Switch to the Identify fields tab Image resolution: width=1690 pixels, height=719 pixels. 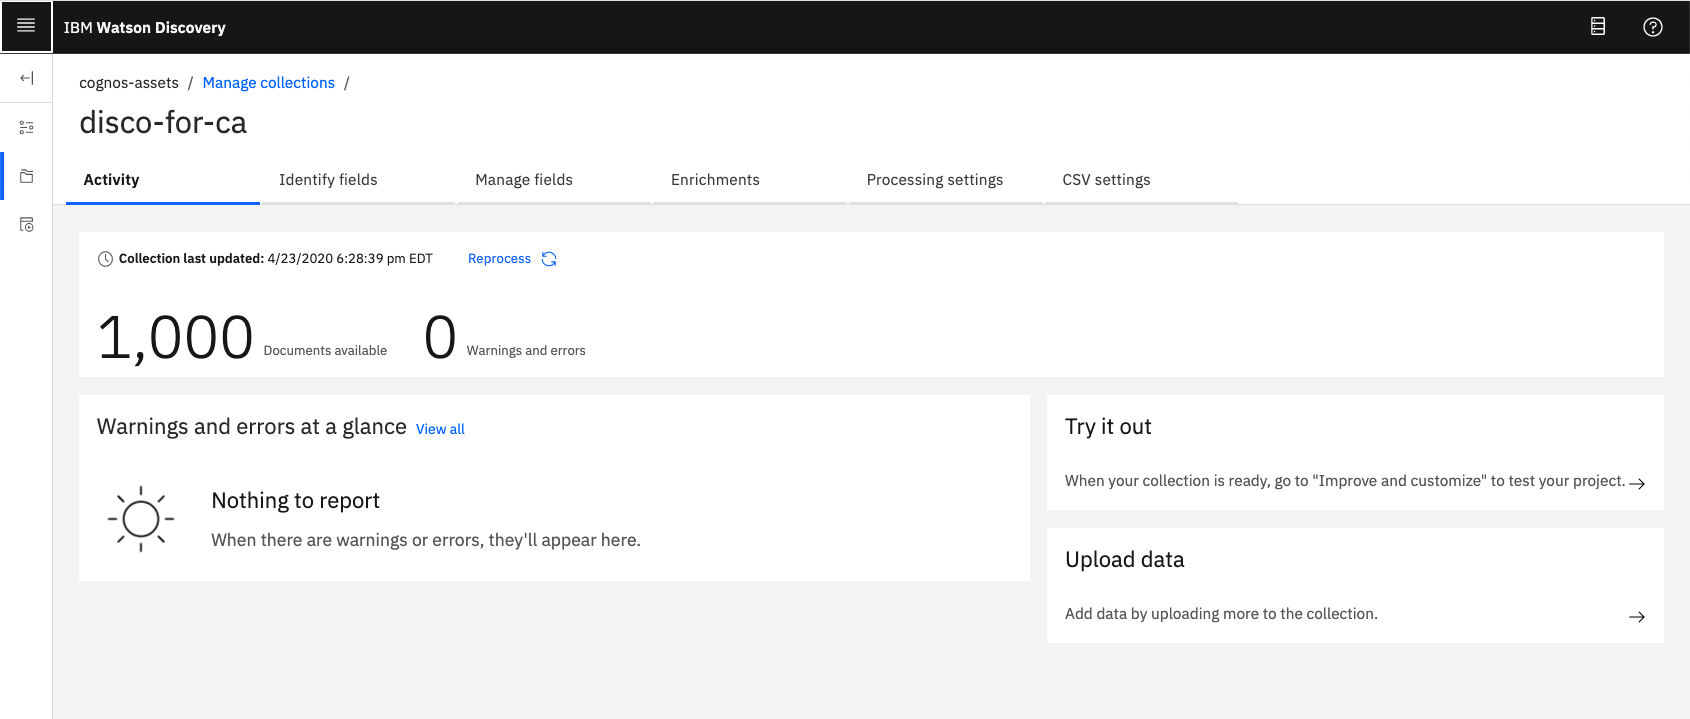(x=358, y=180)
